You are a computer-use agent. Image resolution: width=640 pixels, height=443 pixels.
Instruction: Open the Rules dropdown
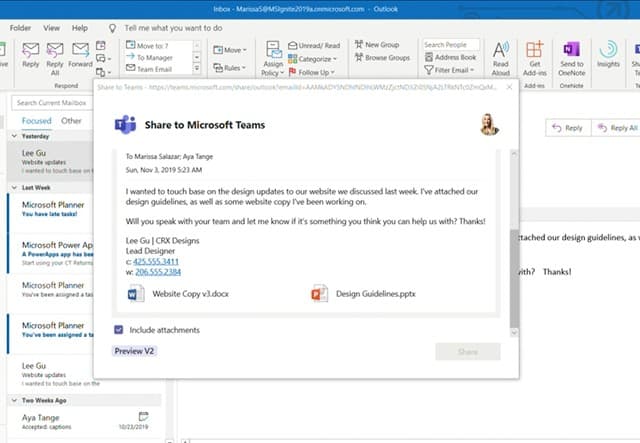[229, 67]
